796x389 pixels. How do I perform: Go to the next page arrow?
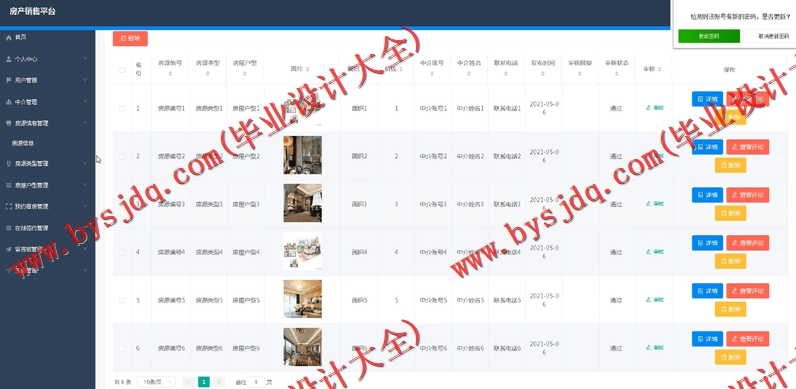coord(219,382)
